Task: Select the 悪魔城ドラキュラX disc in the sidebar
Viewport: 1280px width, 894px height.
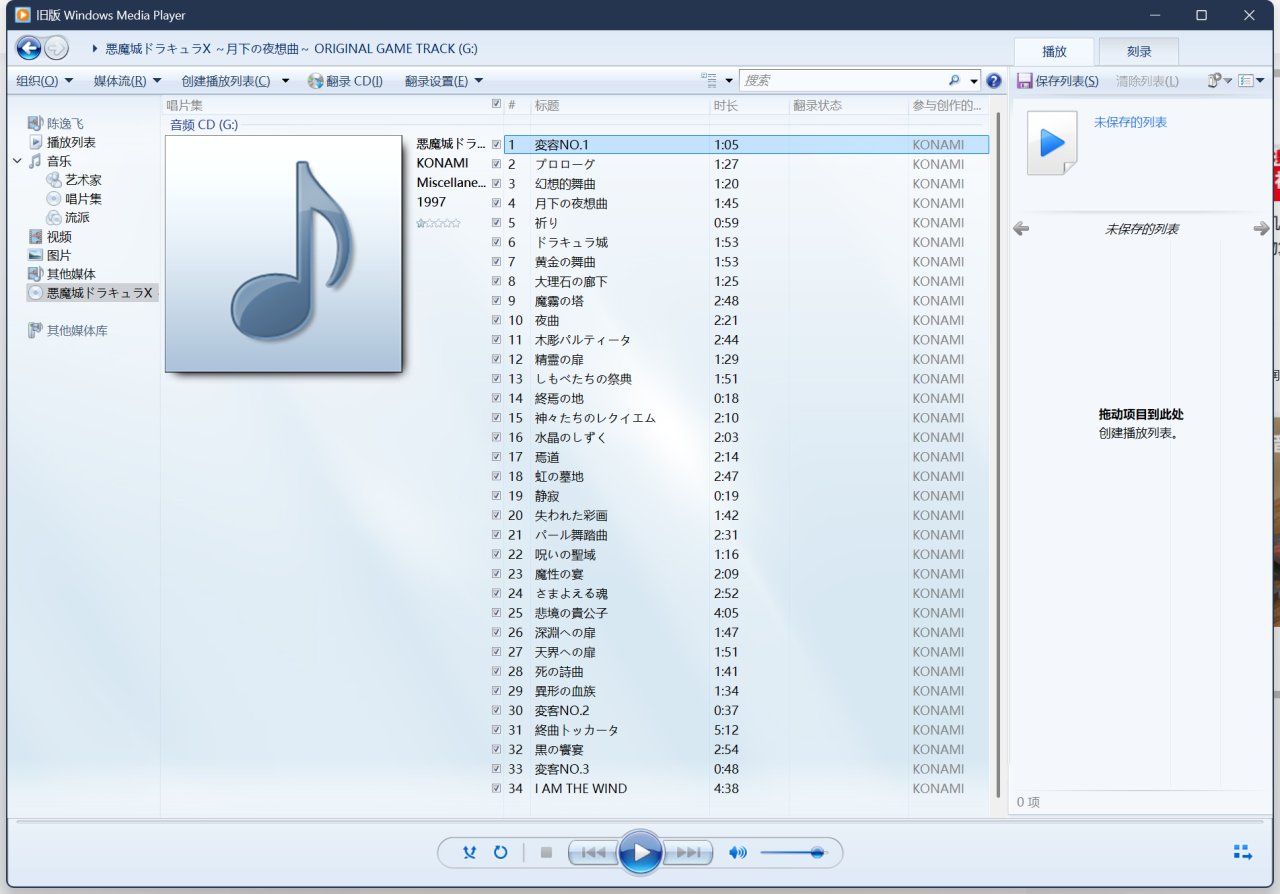Action: pyautogui.click(x=91, y=293)
